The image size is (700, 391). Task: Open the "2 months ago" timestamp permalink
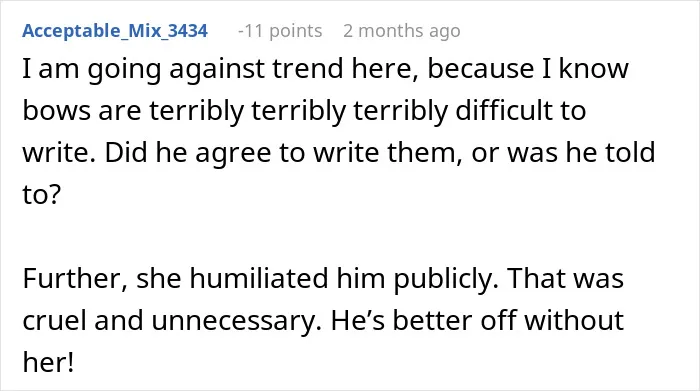point(402,31)
